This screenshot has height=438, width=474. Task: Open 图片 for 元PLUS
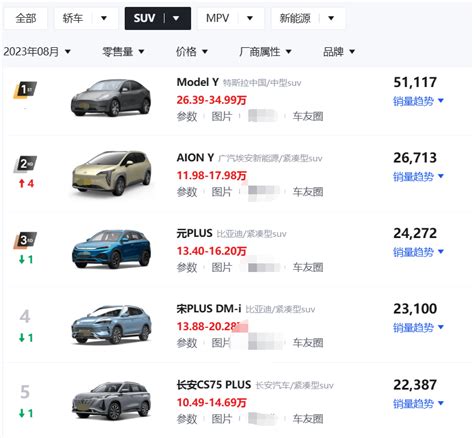(x=222, y=267)
